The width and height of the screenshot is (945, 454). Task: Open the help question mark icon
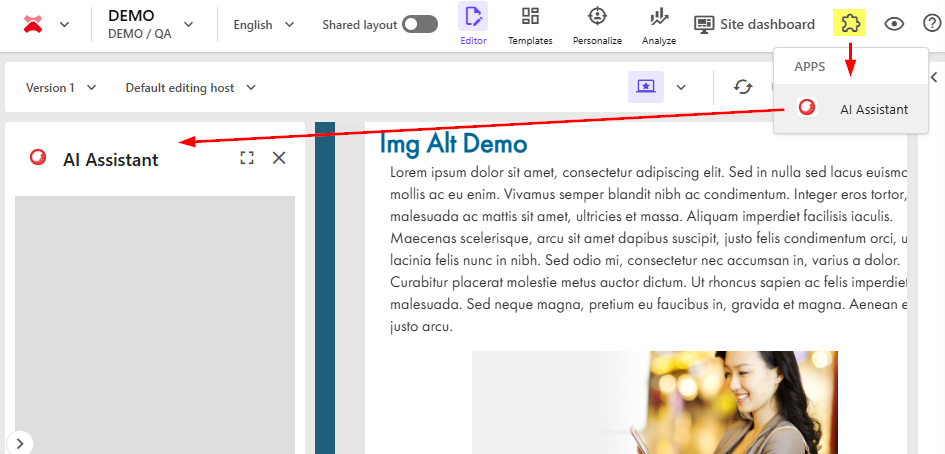click(931, 24)
